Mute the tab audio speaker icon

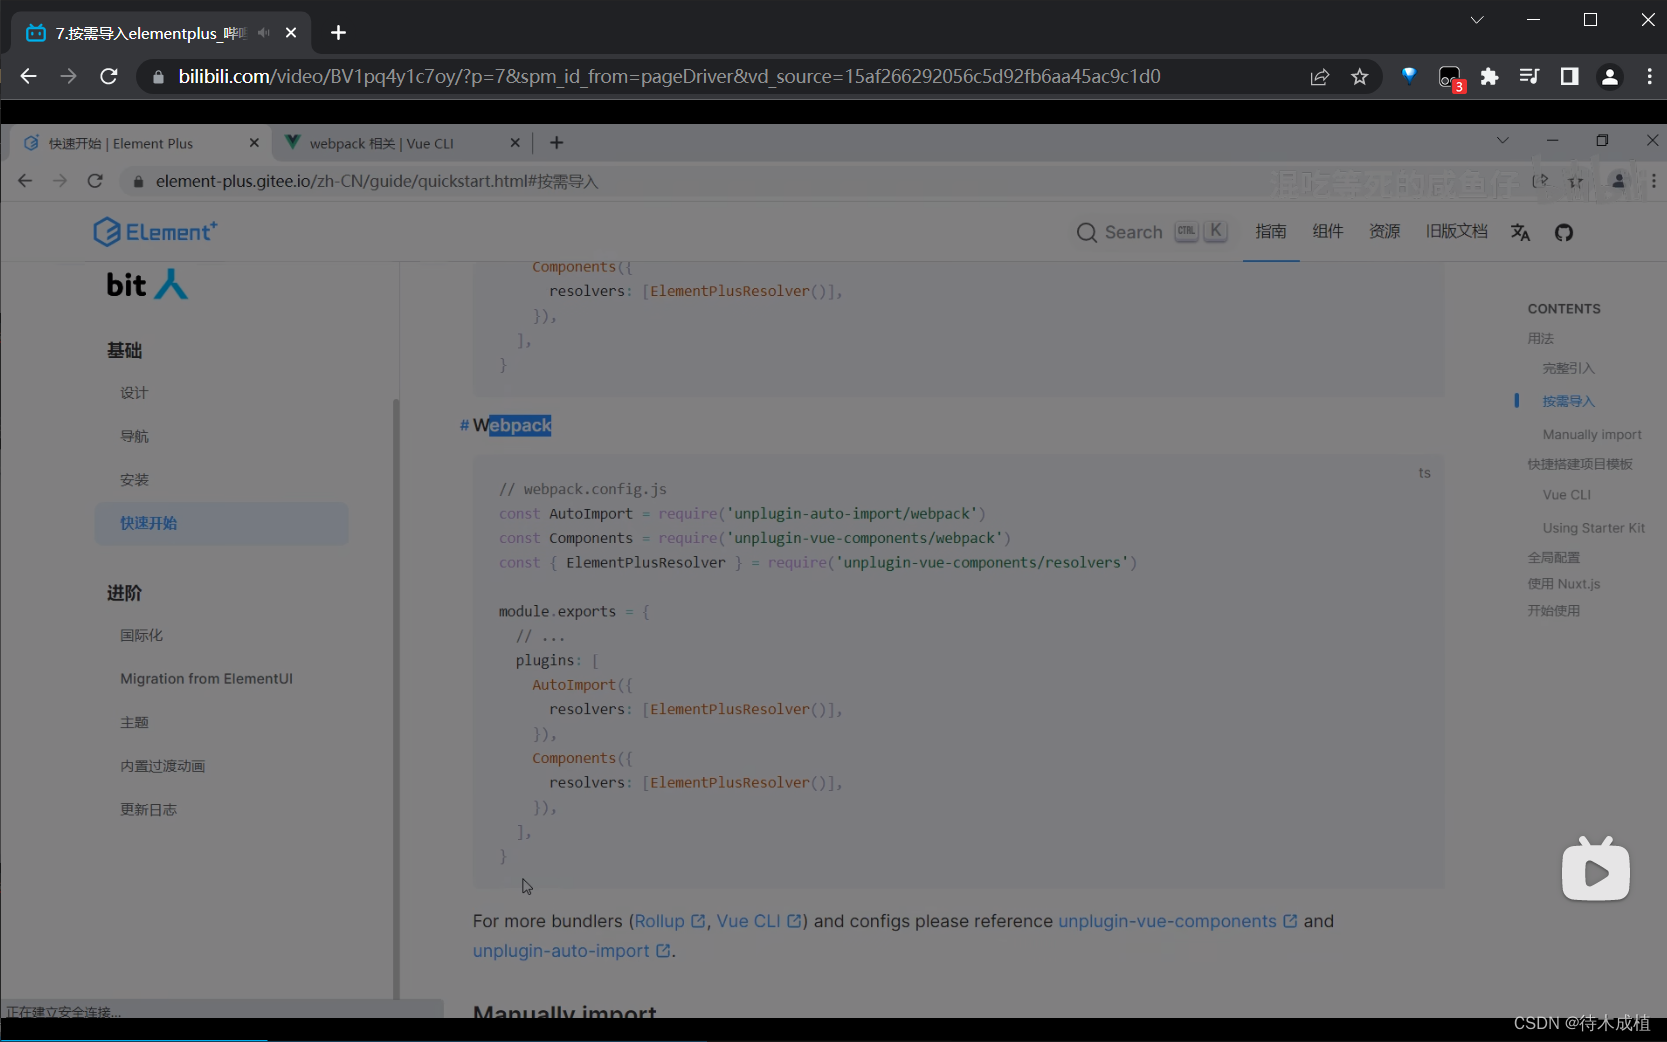coord(264,33)
